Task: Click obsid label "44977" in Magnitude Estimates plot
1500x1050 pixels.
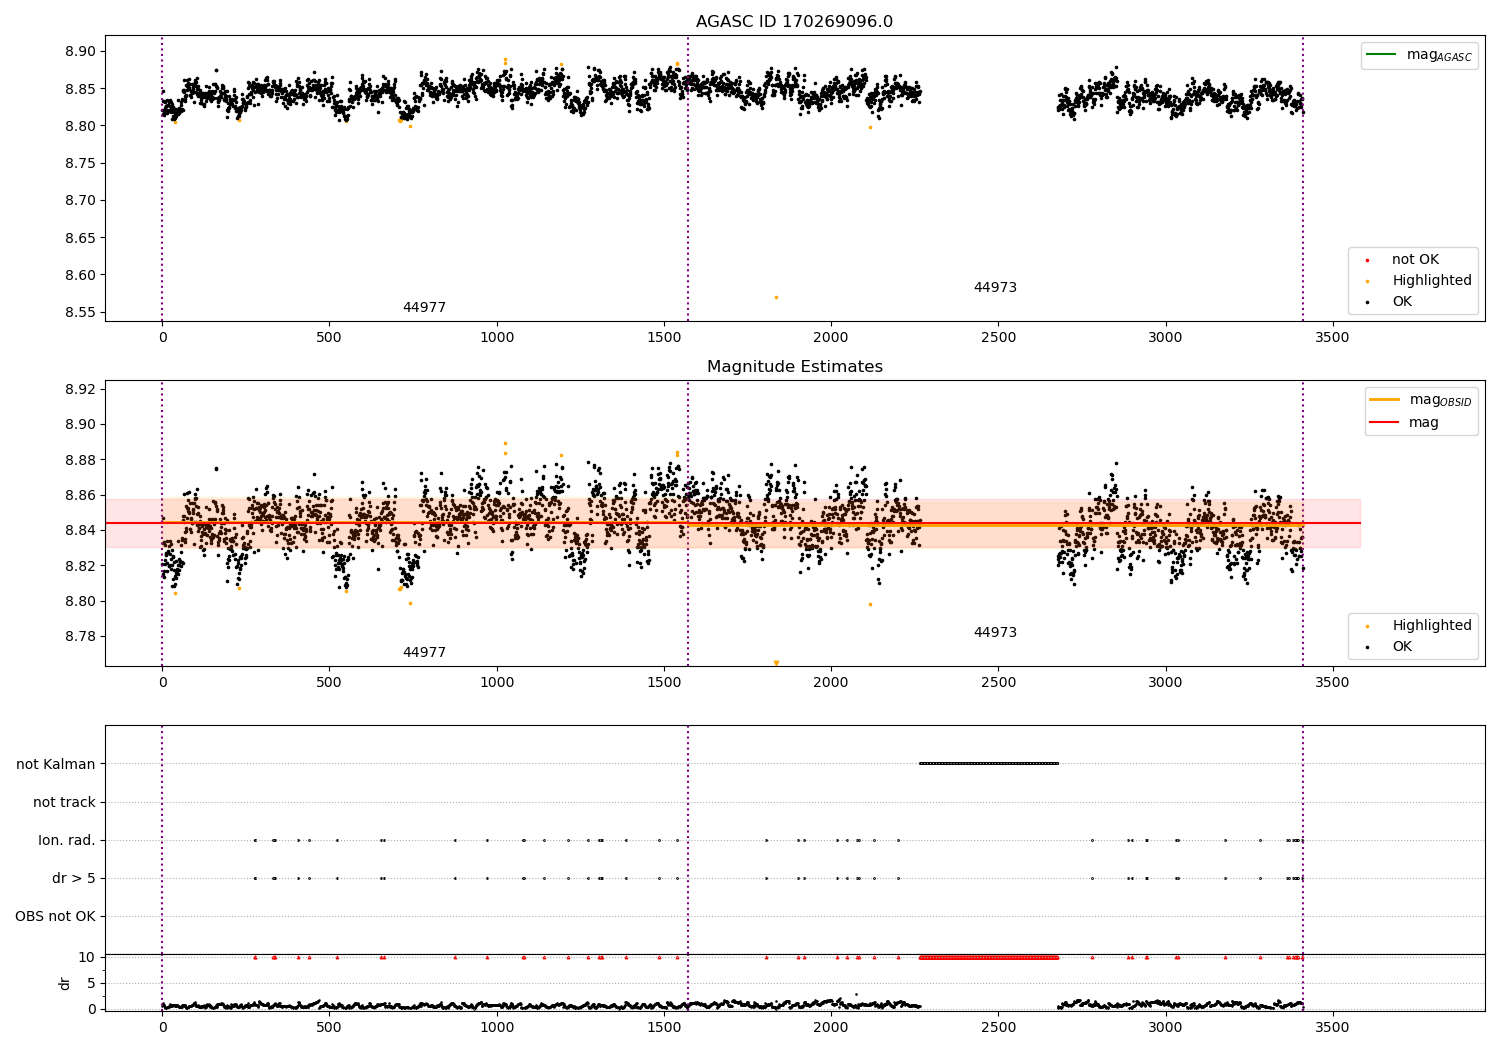Action: coord(424,653)
